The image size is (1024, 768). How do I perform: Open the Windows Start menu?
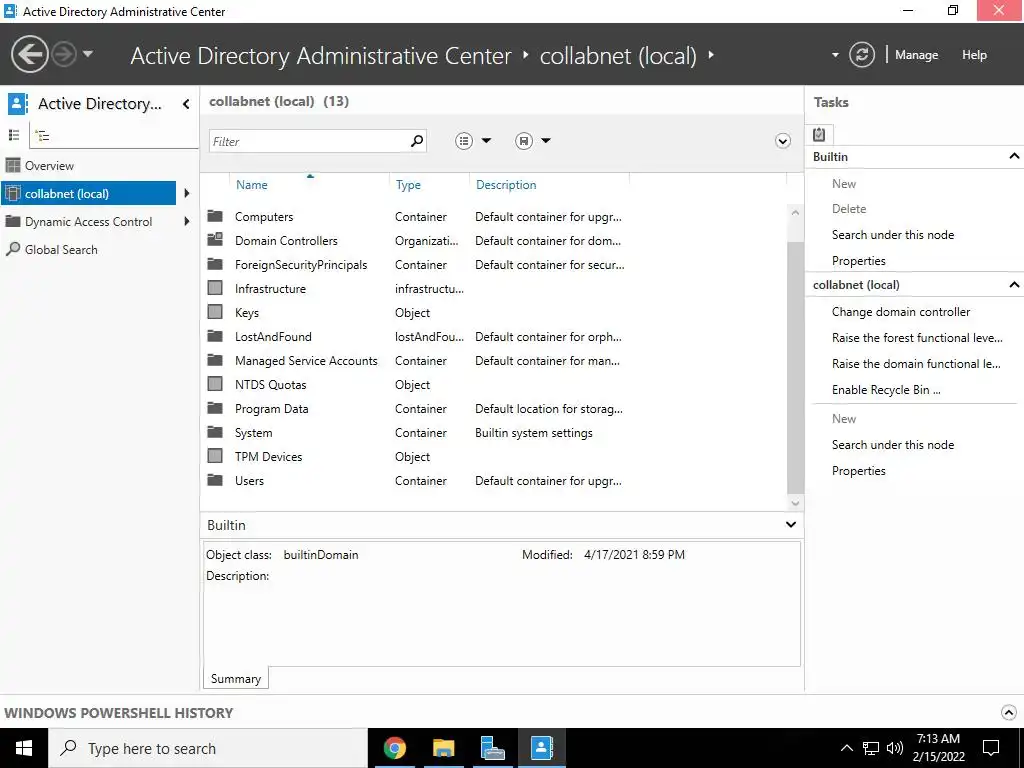[x=24, y=748]
